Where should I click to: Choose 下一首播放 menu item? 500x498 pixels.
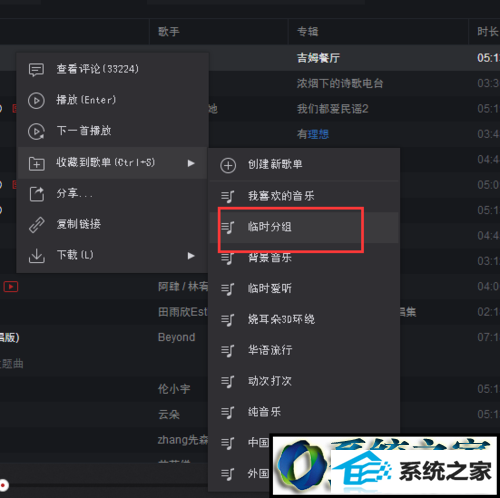(x=113, y=131)
